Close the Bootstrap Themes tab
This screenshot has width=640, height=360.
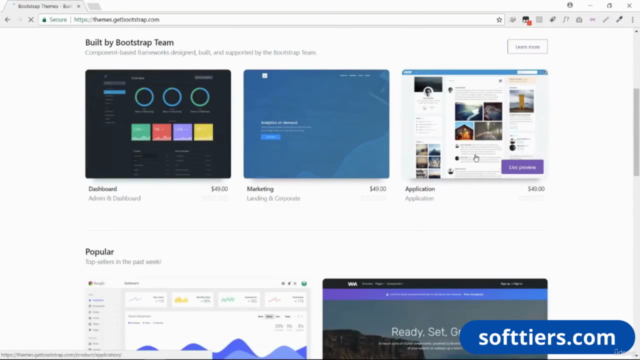78,6
